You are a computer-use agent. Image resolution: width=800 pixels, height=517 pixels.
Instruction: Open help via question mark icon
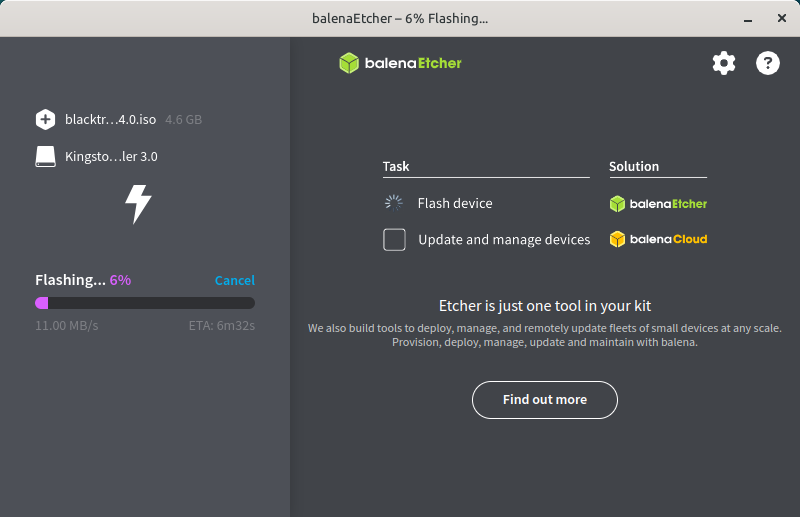pyautogui.click(x=767, y=63)
